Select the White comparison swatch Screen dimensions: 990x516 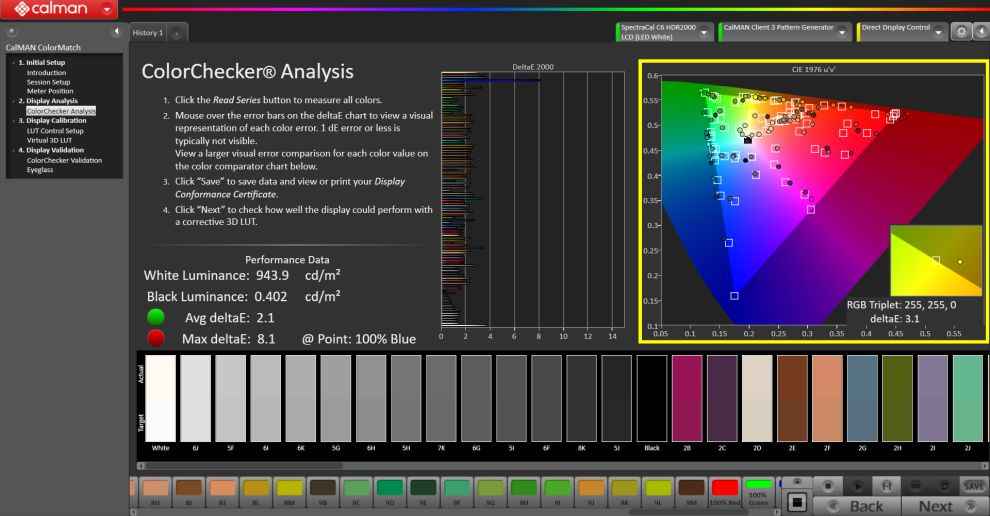160,399
